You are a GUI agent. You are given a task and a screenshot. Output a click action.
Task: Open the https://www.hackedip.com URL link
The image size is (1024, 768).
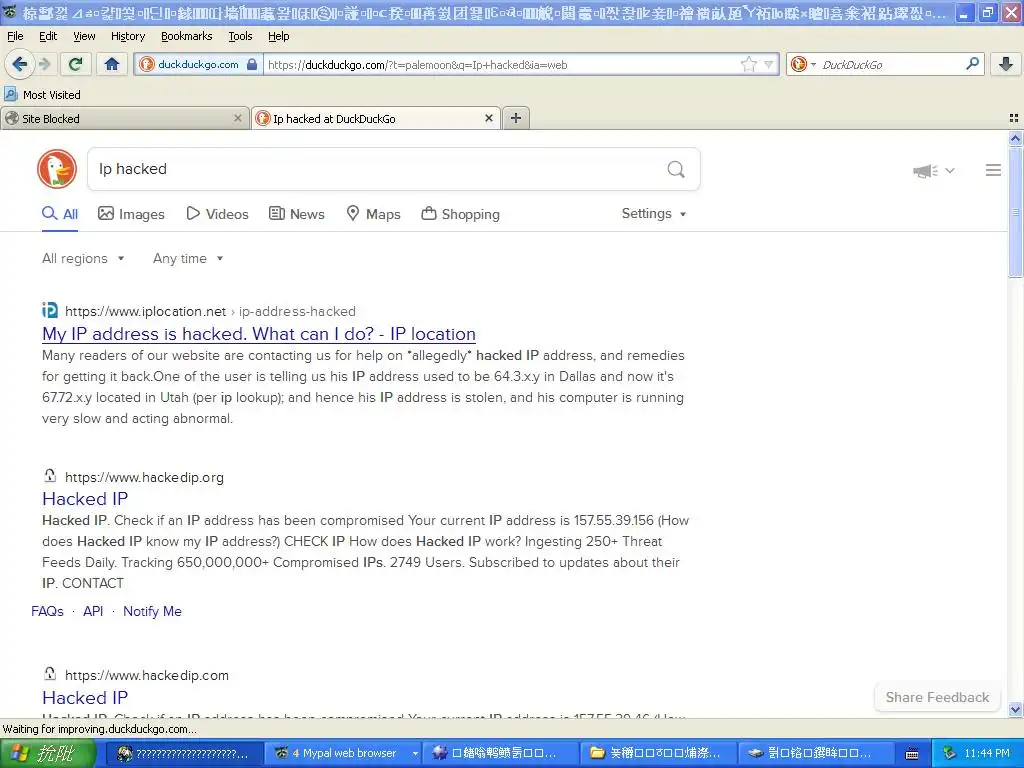[147, 675]
